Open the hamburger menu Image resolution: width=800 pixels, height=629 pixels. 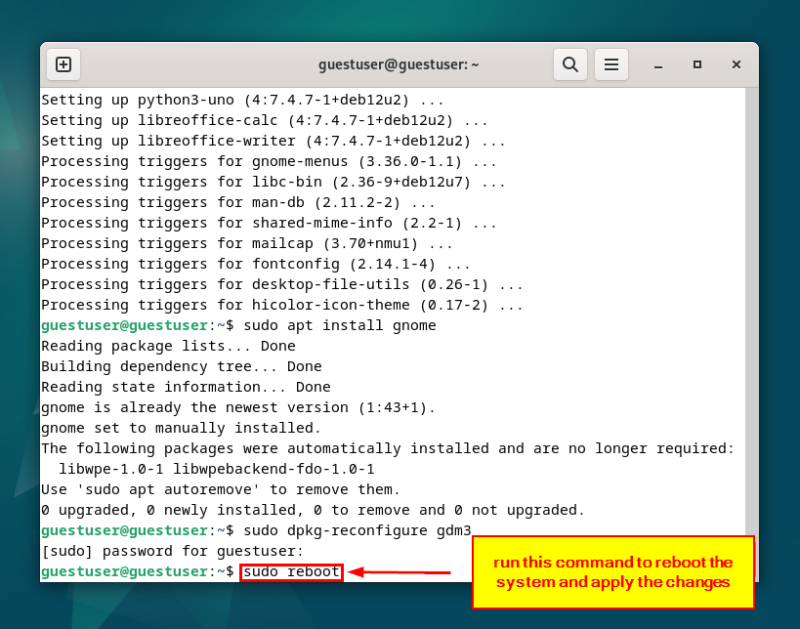pyautogui.click(x=611, y=64)
